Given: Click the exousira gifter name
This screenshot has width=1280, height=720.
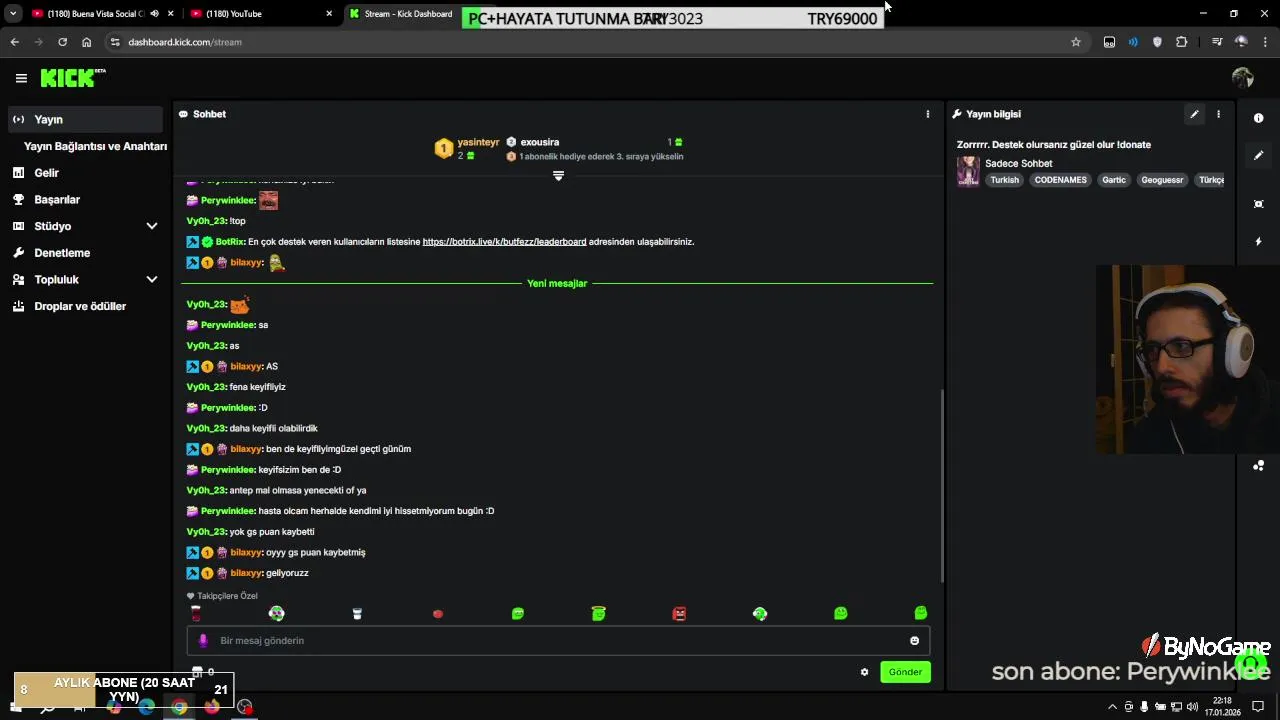Looking at the screenshot, I should [540, 142].
